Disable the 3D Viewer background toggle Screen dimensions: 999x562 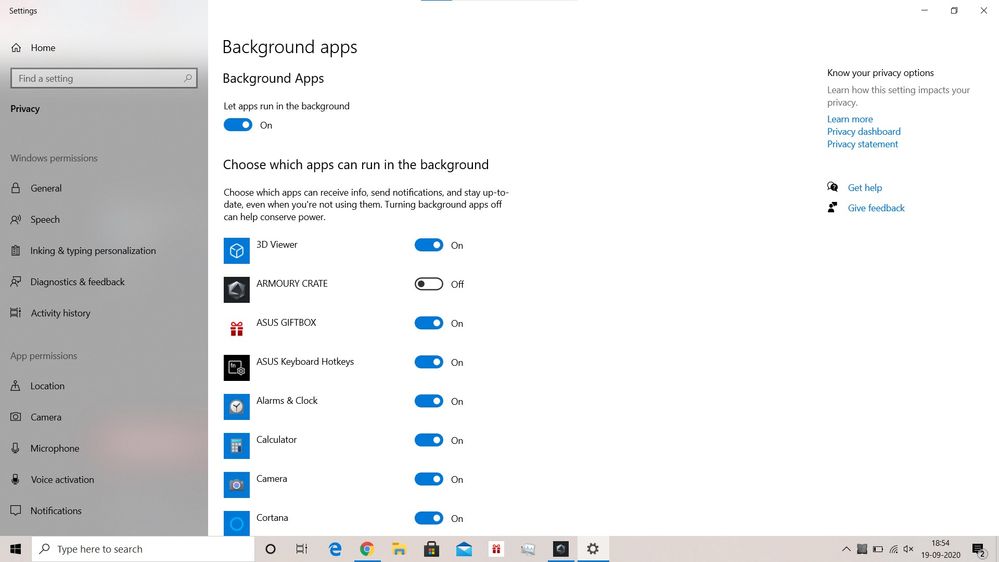(x=429, y=245)
